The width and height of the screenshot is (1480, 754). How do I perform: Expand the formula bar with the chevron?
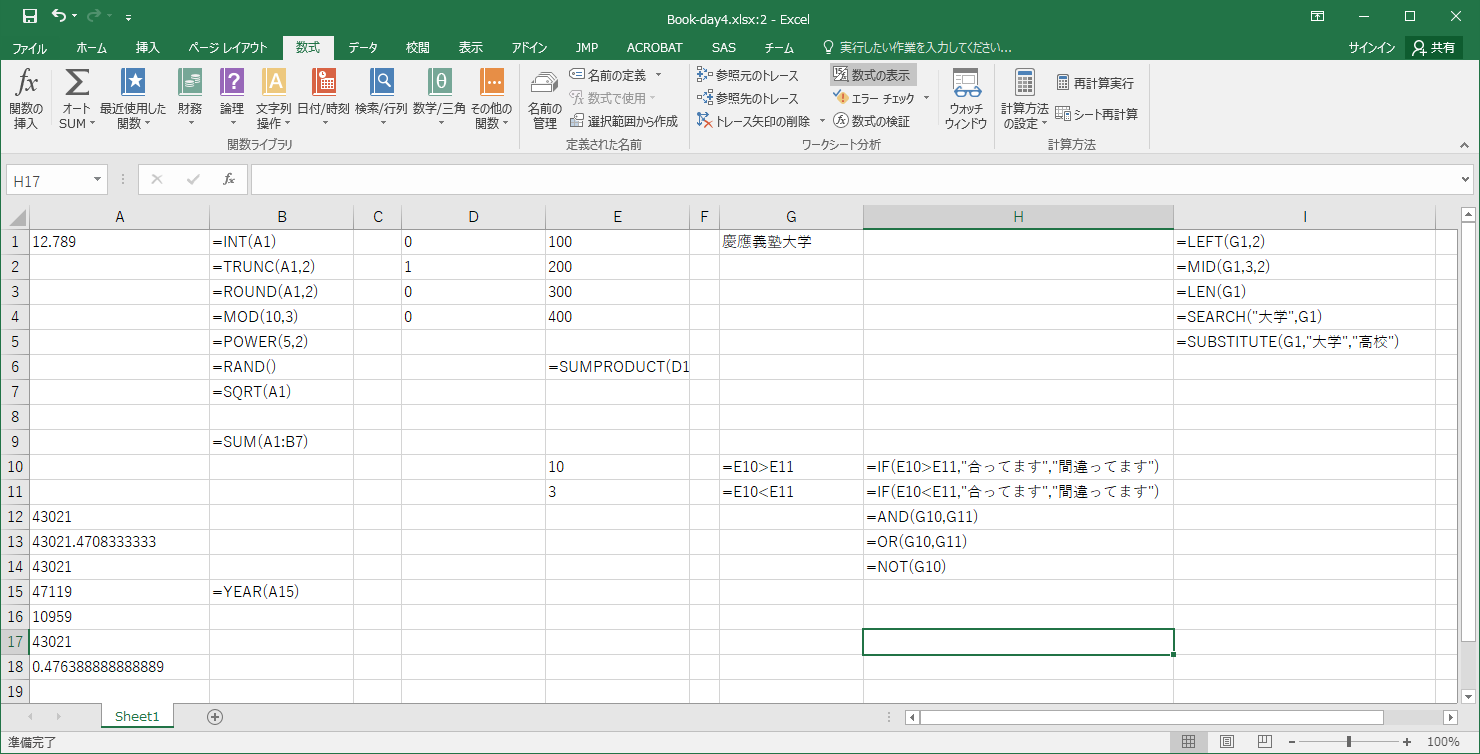click(x=1465, y=180)
